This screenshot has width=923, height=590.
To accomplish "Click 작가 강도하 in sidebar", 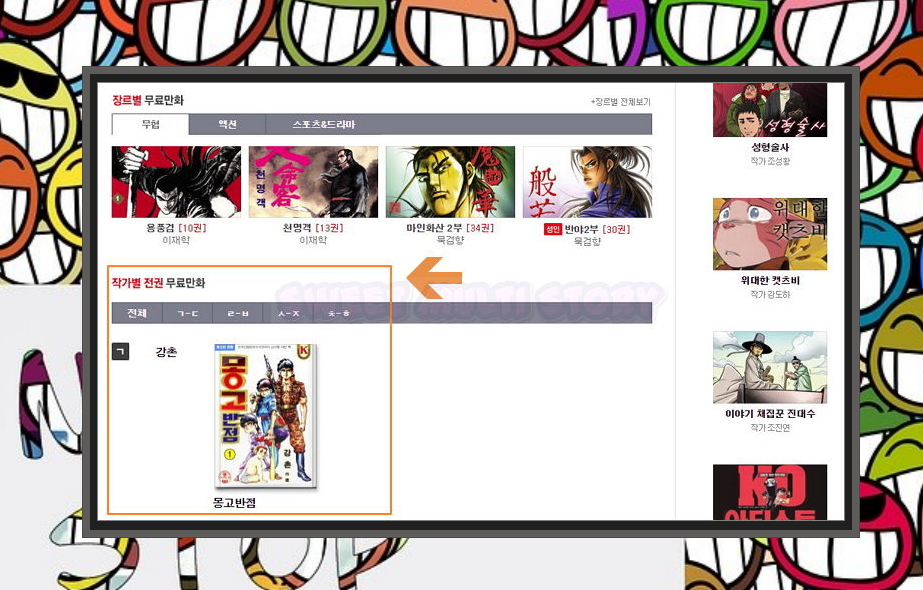I will click(770, 294).
